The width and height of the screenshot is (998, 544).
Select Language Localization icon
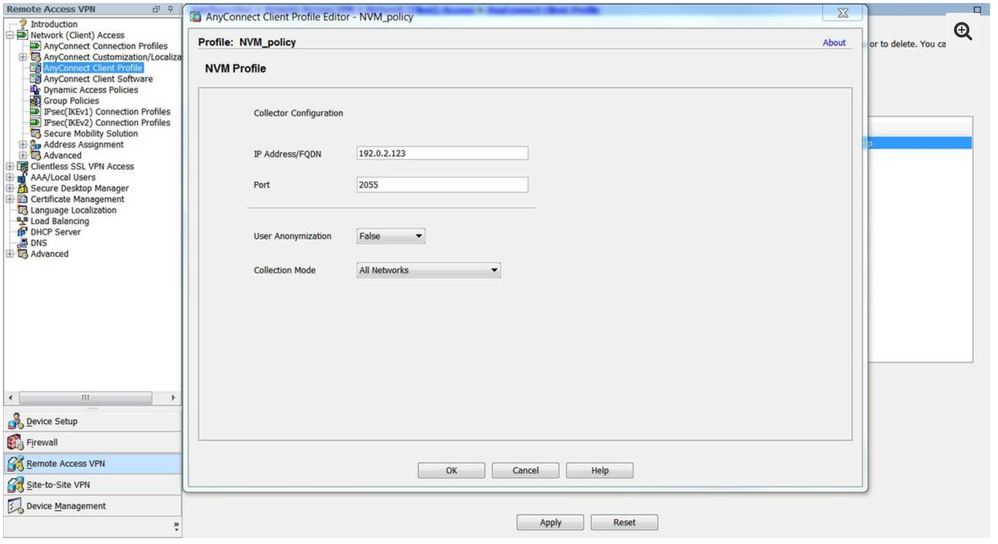[23, 210]
